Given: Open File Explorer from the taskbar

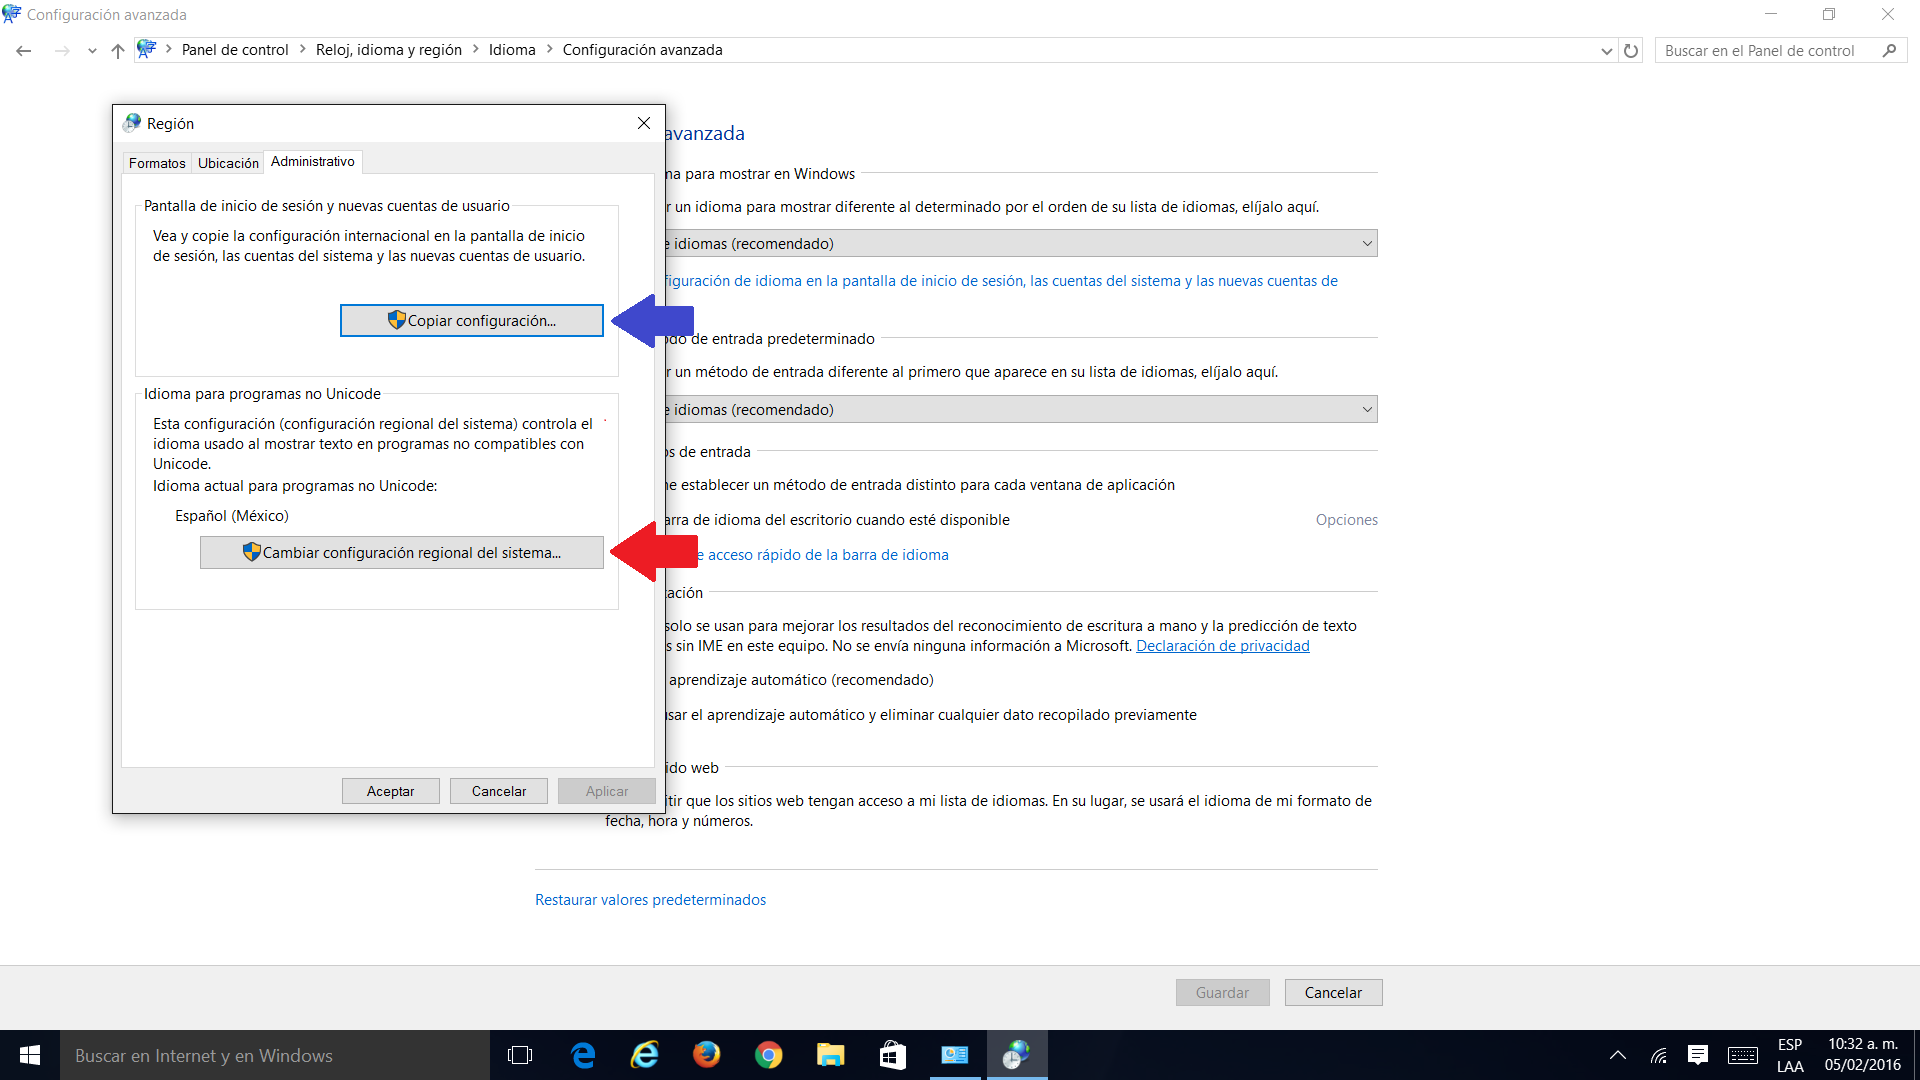Looking at the screenshot, I should click(x=830, y=1055).
